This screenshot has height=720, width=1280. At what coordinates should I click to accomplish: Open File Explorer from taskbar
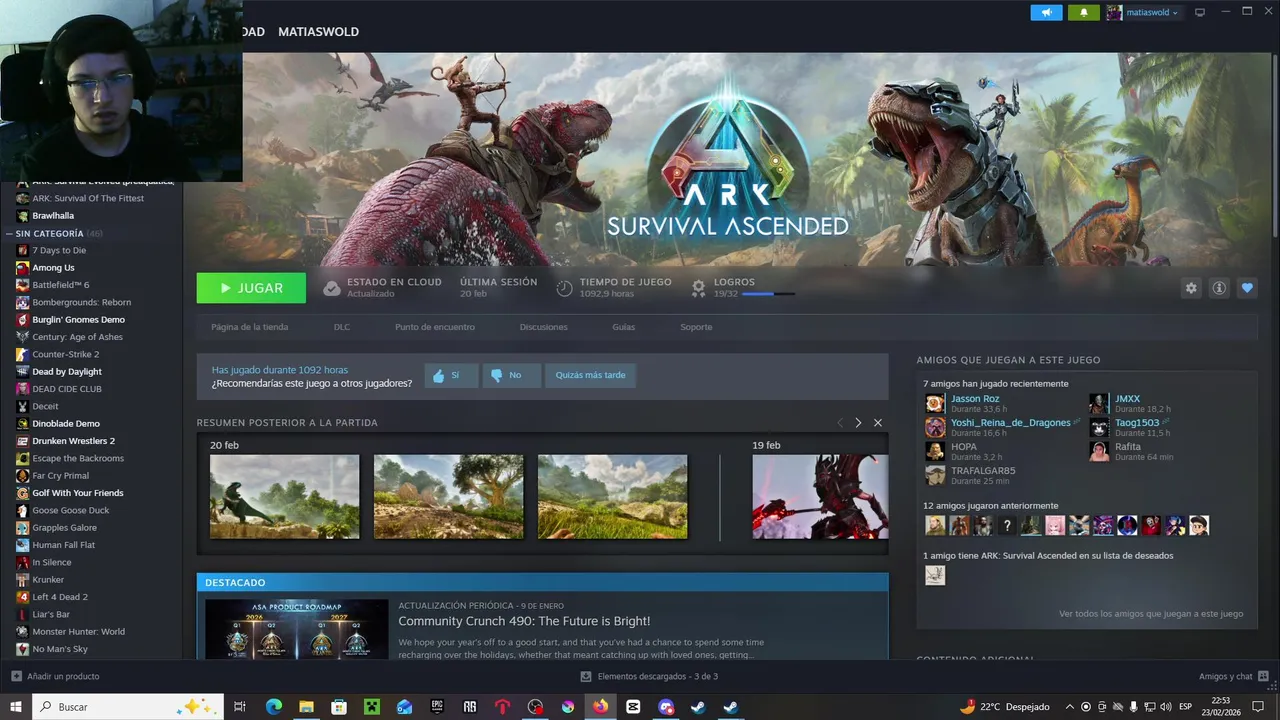click(306, 707)
